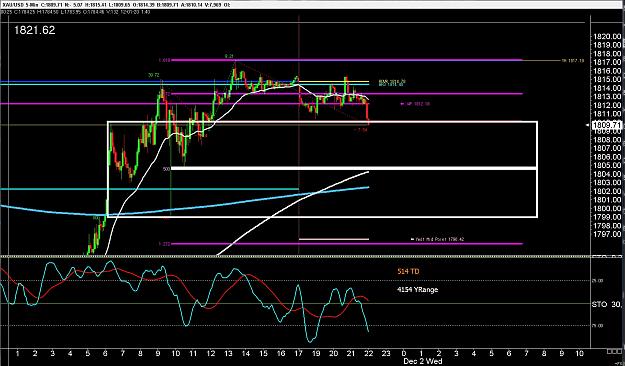
Task: Select the 1800.00 price axis label
Action: click(607, 209)
